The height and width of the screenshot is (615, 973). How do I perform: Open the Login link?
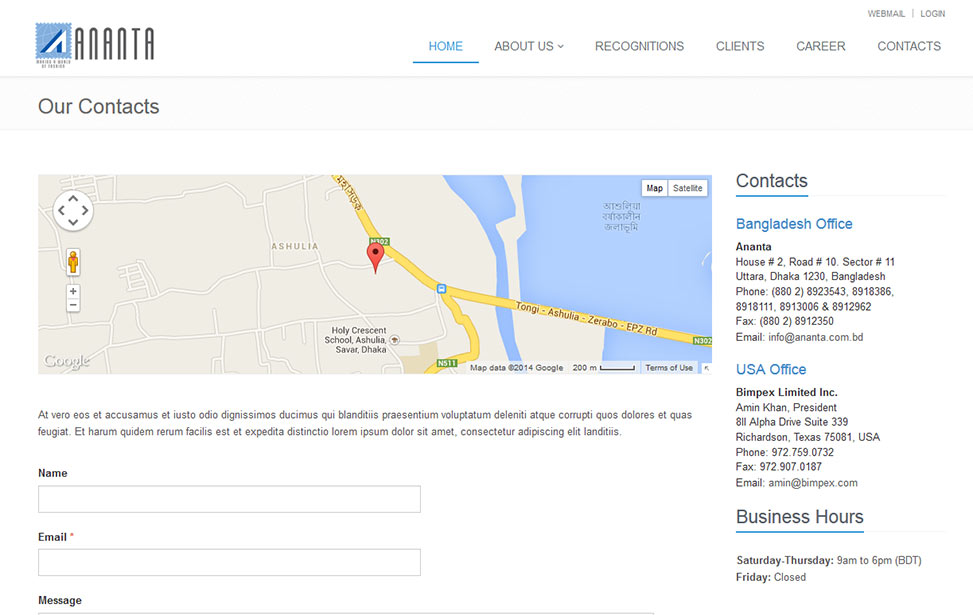pyautogui.click(x=932, y=14)
